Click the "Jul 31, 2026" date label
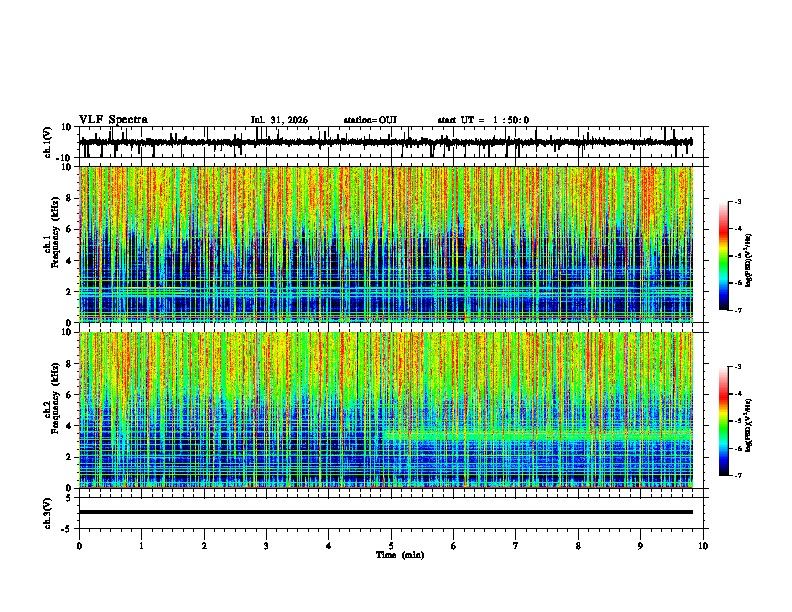792x612 pixels. pos(279,120)
